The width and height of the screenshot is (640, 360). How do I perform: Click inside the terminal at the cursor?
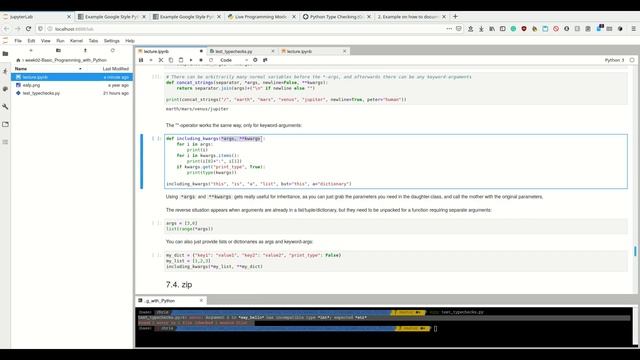pyautogui.click(x=436, y=329)
